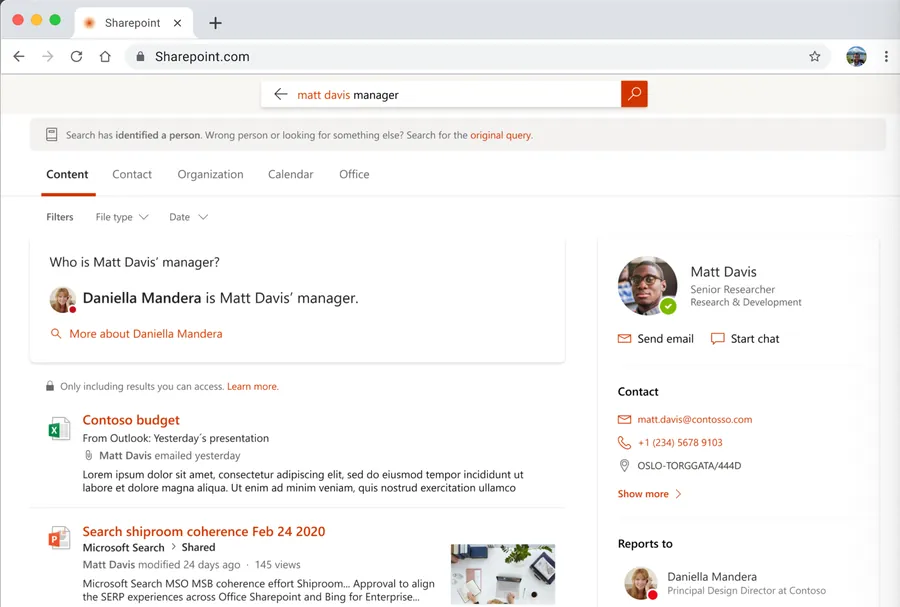Click the book icon in the info banner

click(x=52, y=135)
